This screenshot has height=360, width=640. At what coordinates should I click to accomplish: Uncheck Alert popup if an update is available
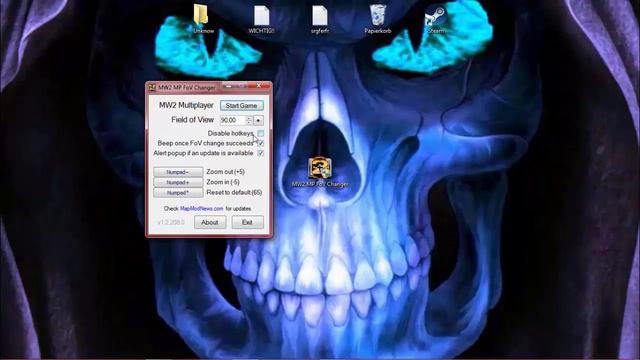point(260,153)
